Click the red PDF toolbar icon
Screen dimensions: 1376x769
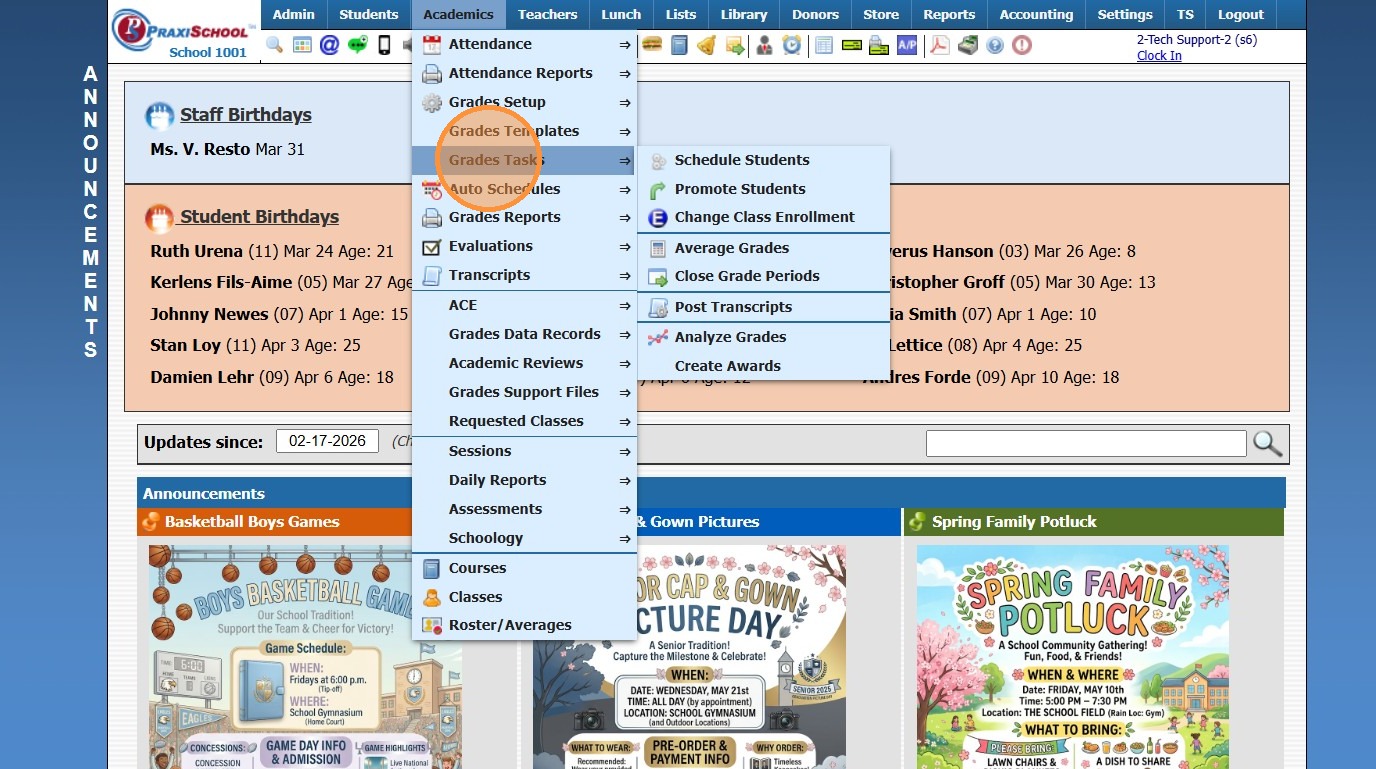coord(940,45)
